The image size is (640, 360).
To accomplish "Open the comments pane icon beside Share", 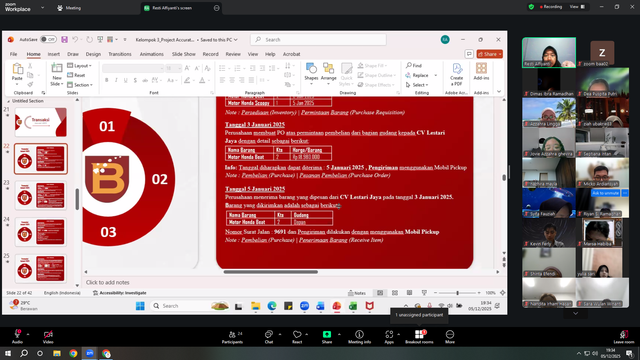I will coord(469,54).
